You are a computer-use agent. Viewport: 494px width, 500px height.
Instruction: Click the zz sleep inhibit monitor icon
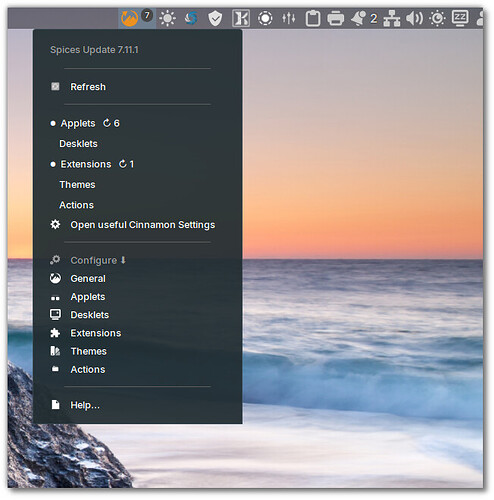point(460,18)
